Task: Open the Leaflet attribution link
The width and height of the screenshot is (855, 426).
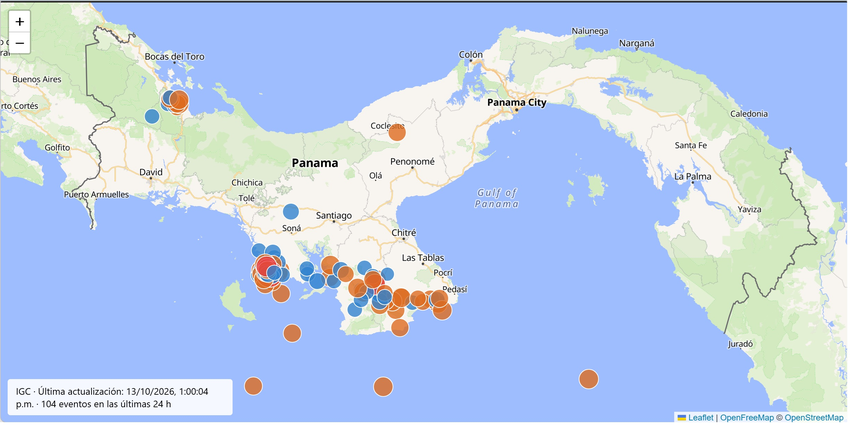Action: click(700, 418)
